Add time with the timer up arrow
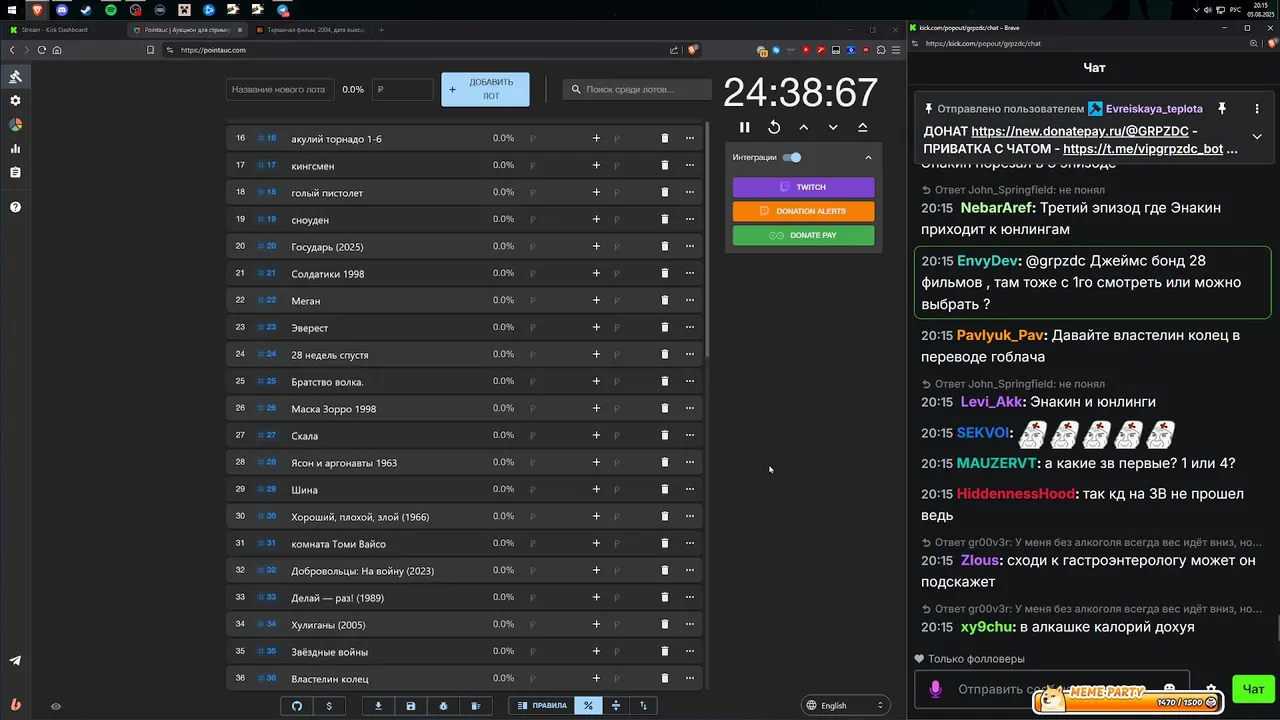This screenshot has height=720, width=1280. (803, 127)
